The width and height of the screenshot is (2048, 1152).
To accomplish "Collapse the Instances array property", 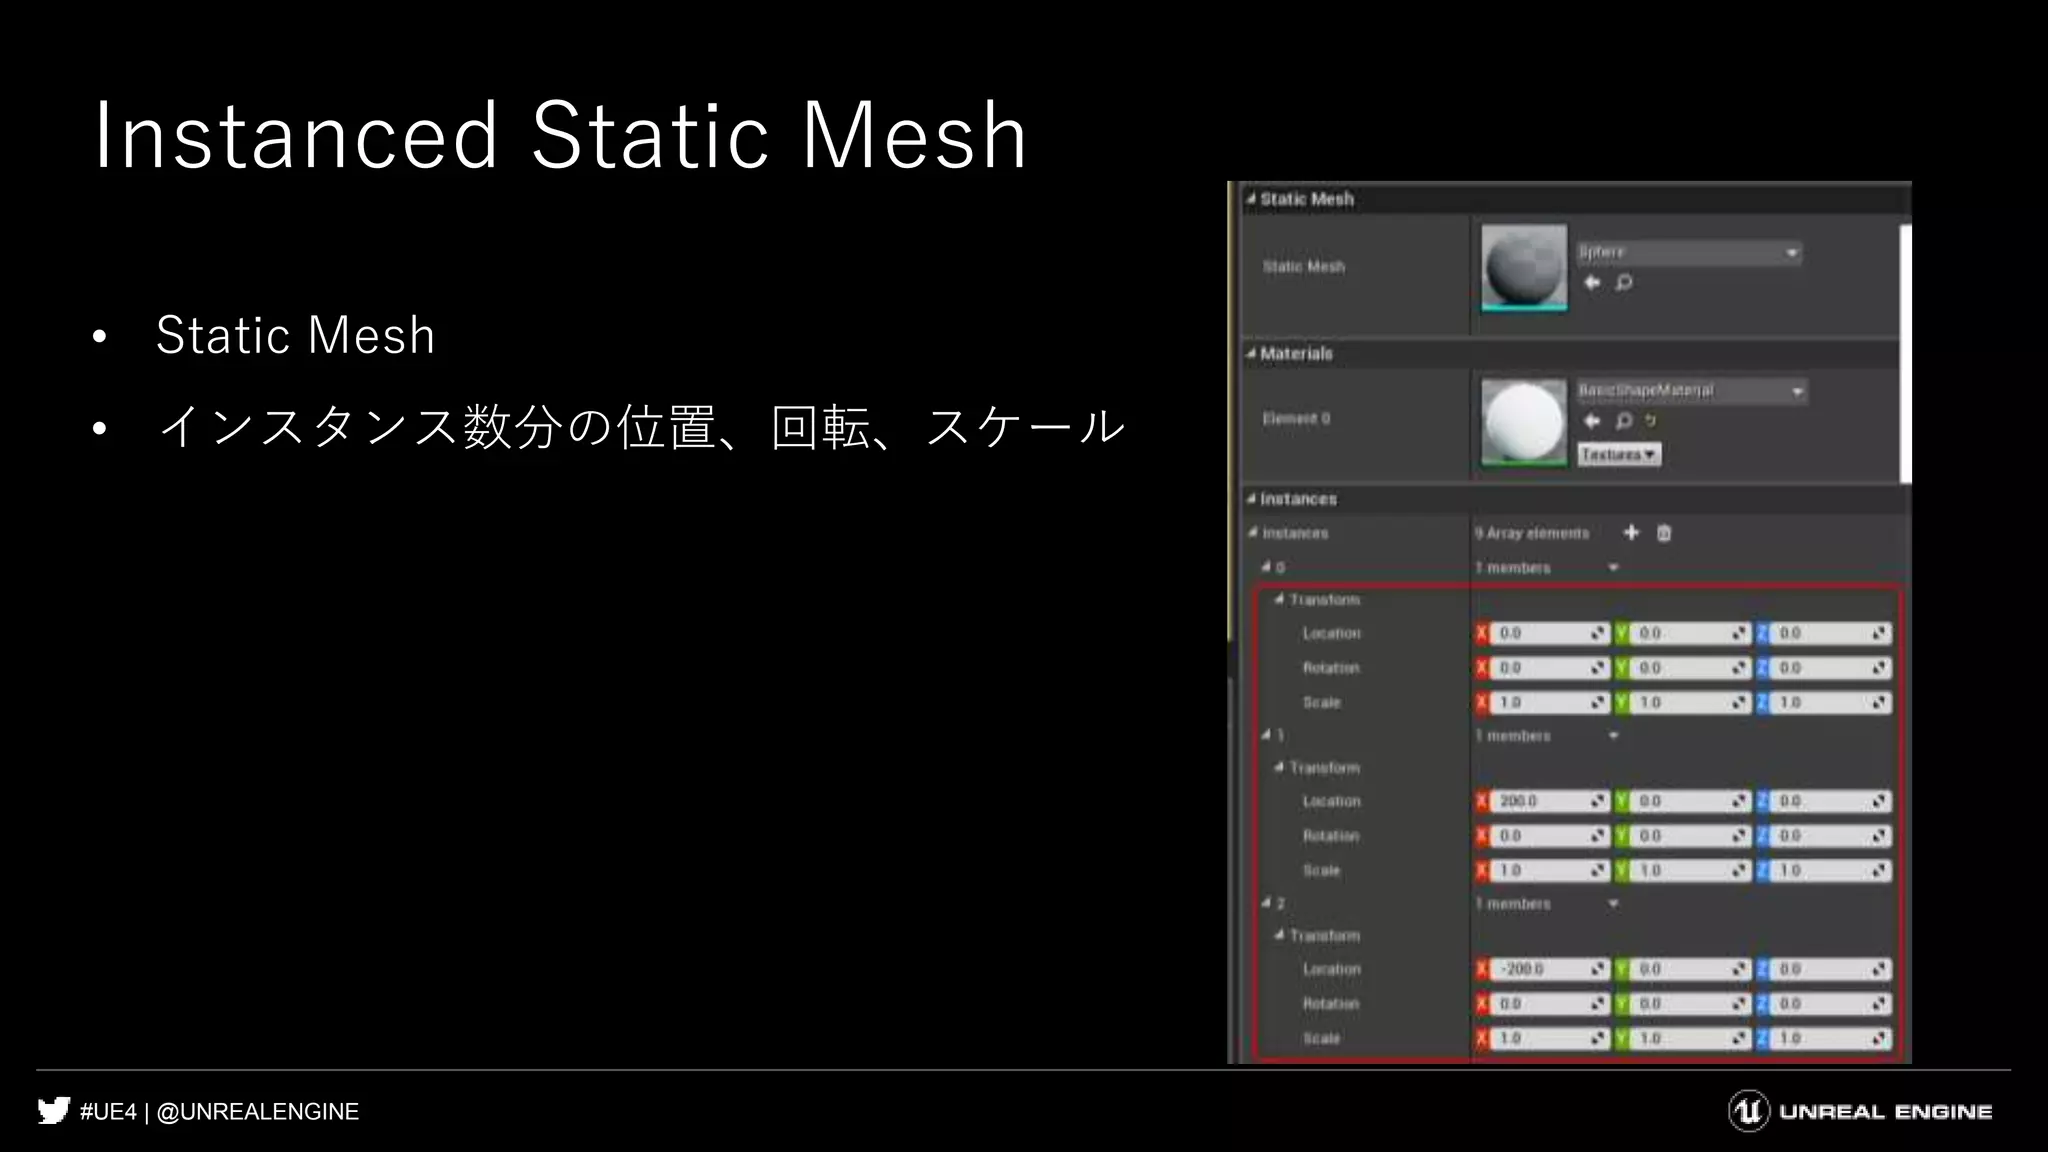I will pyautogui.click(x=1253, y=533).
